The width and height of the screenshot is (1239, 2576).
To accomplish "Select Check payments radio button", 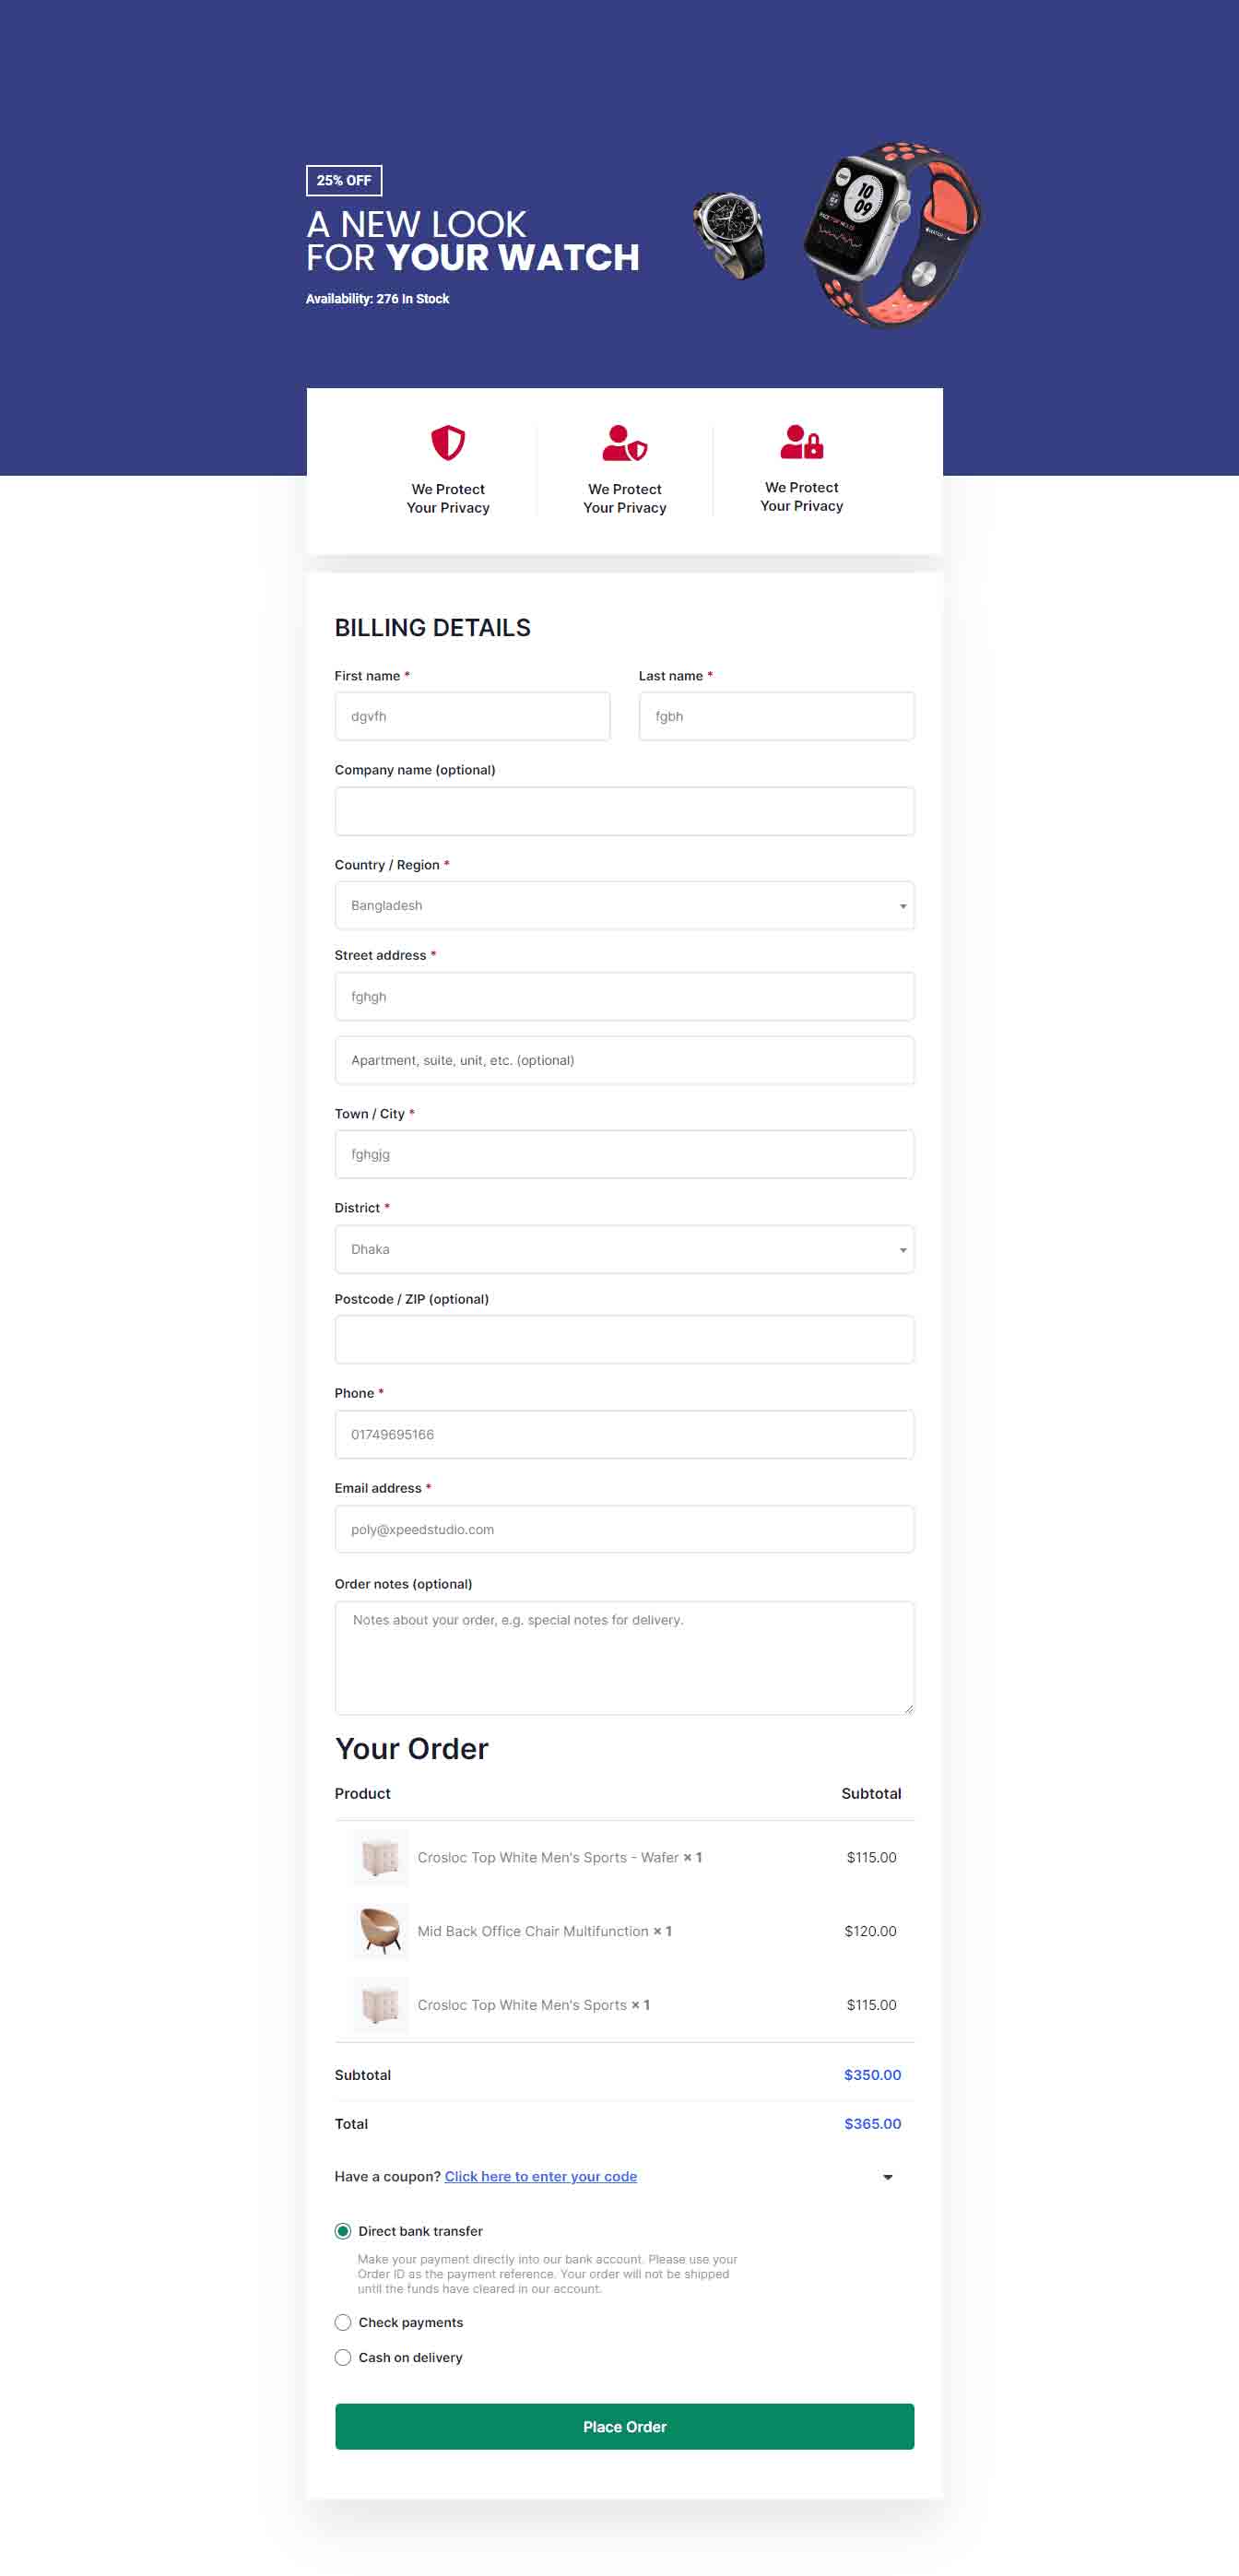I will pos(343,2321).
